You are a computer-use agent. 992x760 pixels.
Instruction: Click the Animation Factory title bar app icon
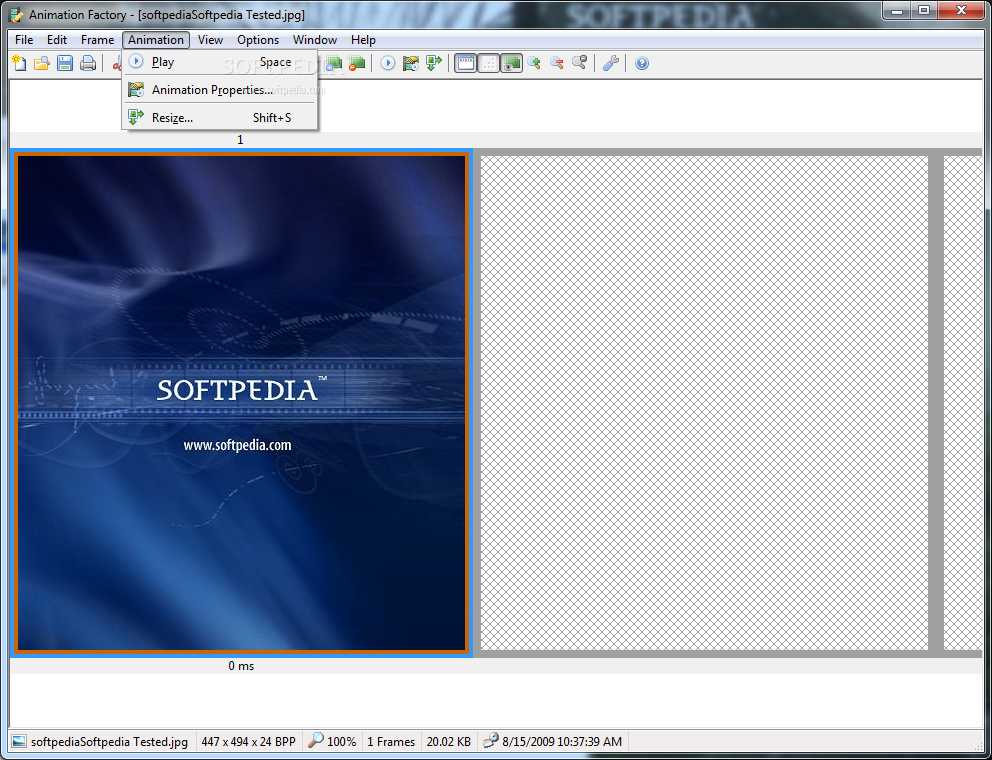[17, 15]
